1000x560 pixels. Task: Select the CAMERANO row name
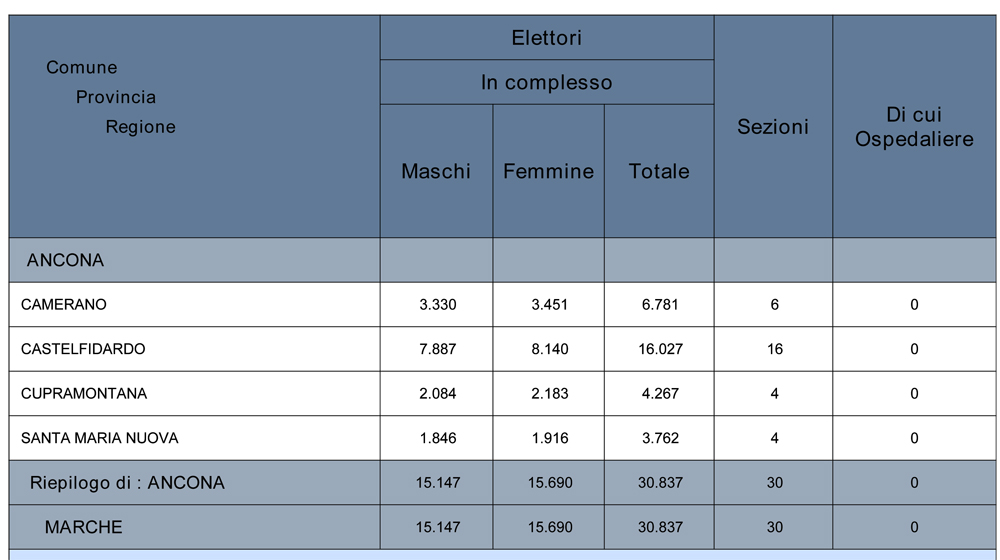tap(64, 305)
